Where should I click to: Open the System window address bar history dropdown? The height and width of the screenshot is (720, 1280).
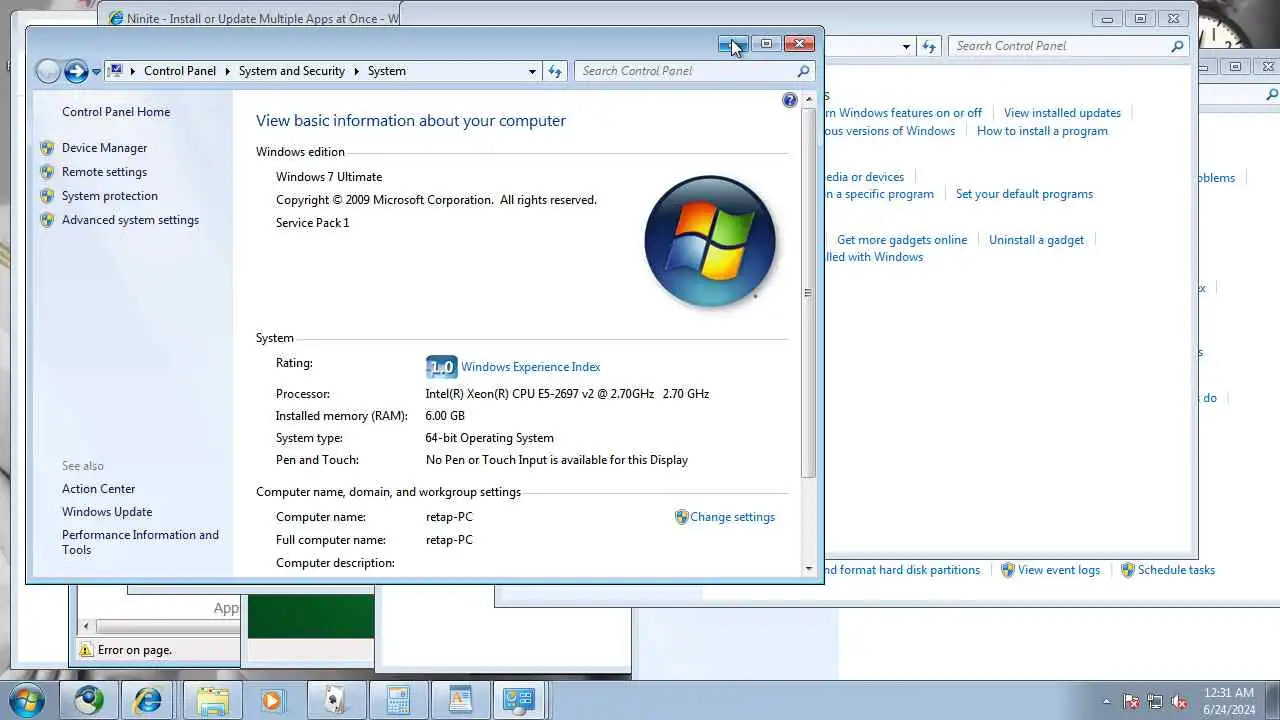pos(532,71)
